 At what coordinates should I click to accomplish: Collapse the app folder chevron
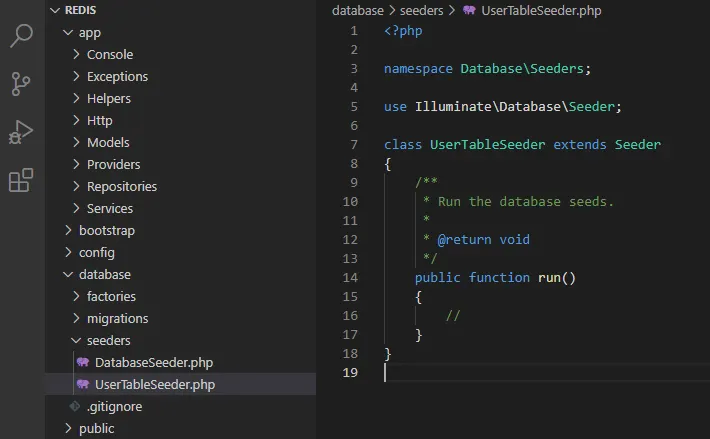tap(68, 32)
